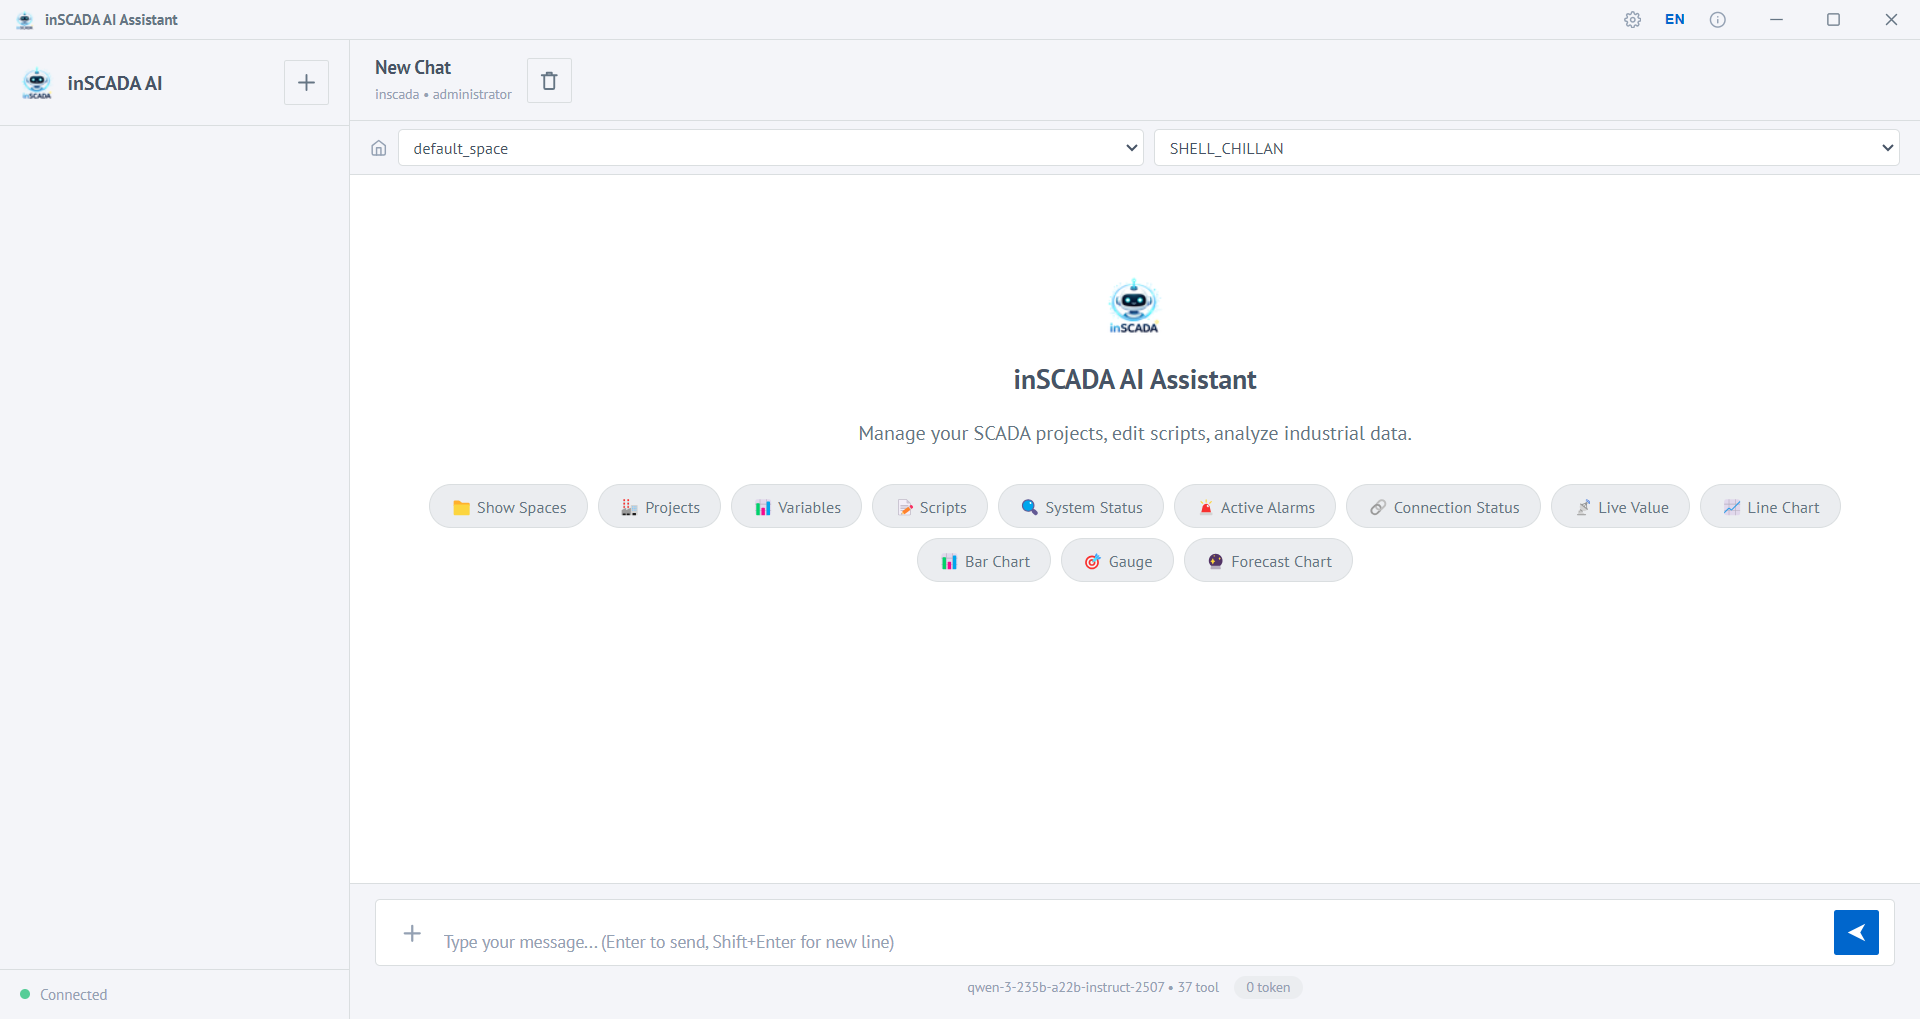Click the Bar Chart action

click(983, 560)
